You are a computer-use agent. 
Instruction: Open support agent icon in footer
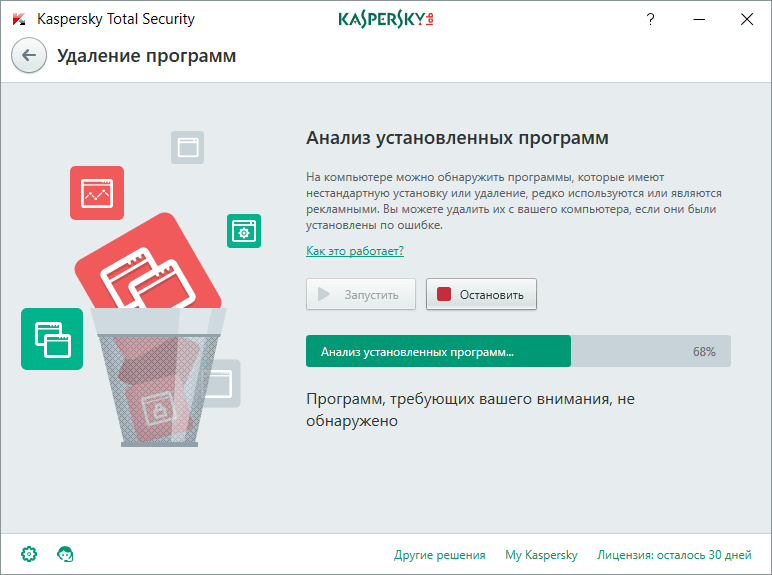click(x=65, y=554)
